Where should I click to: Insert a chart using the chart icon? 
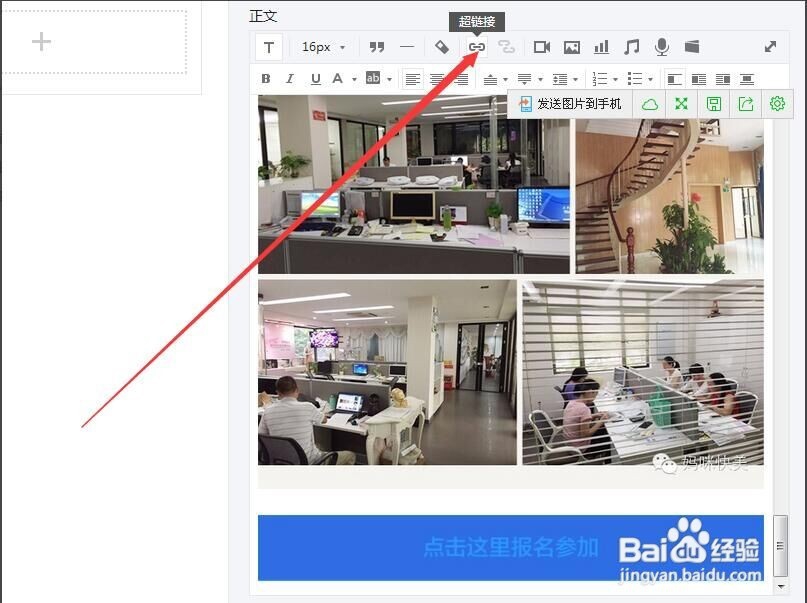click(602, 46)
